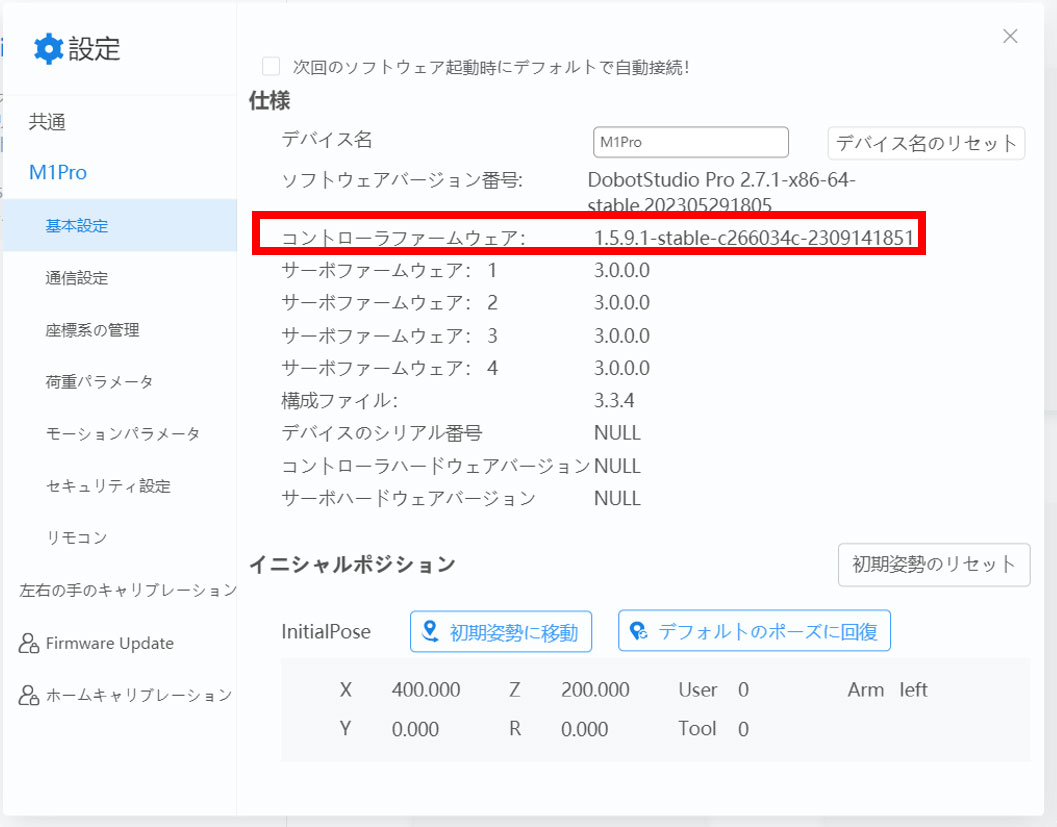
Task: Enable auto-connect on next software startup checkbox
Action: pos(271,67)
